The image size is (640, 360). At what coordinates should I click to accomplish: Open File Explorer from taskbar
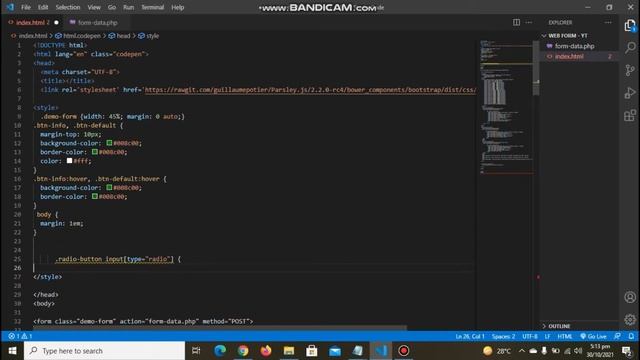[289, 351]
